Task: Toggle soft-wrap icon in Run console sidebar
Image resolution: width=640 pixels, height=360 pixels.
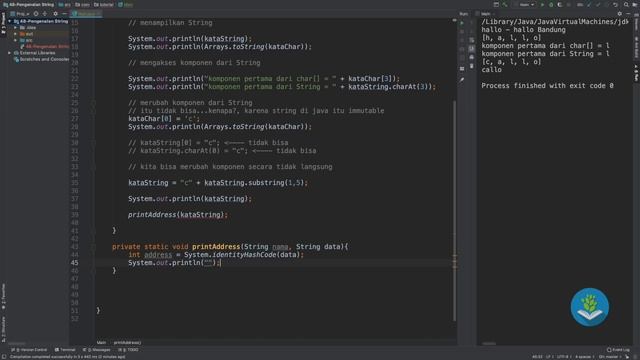Action: [471, 40]
